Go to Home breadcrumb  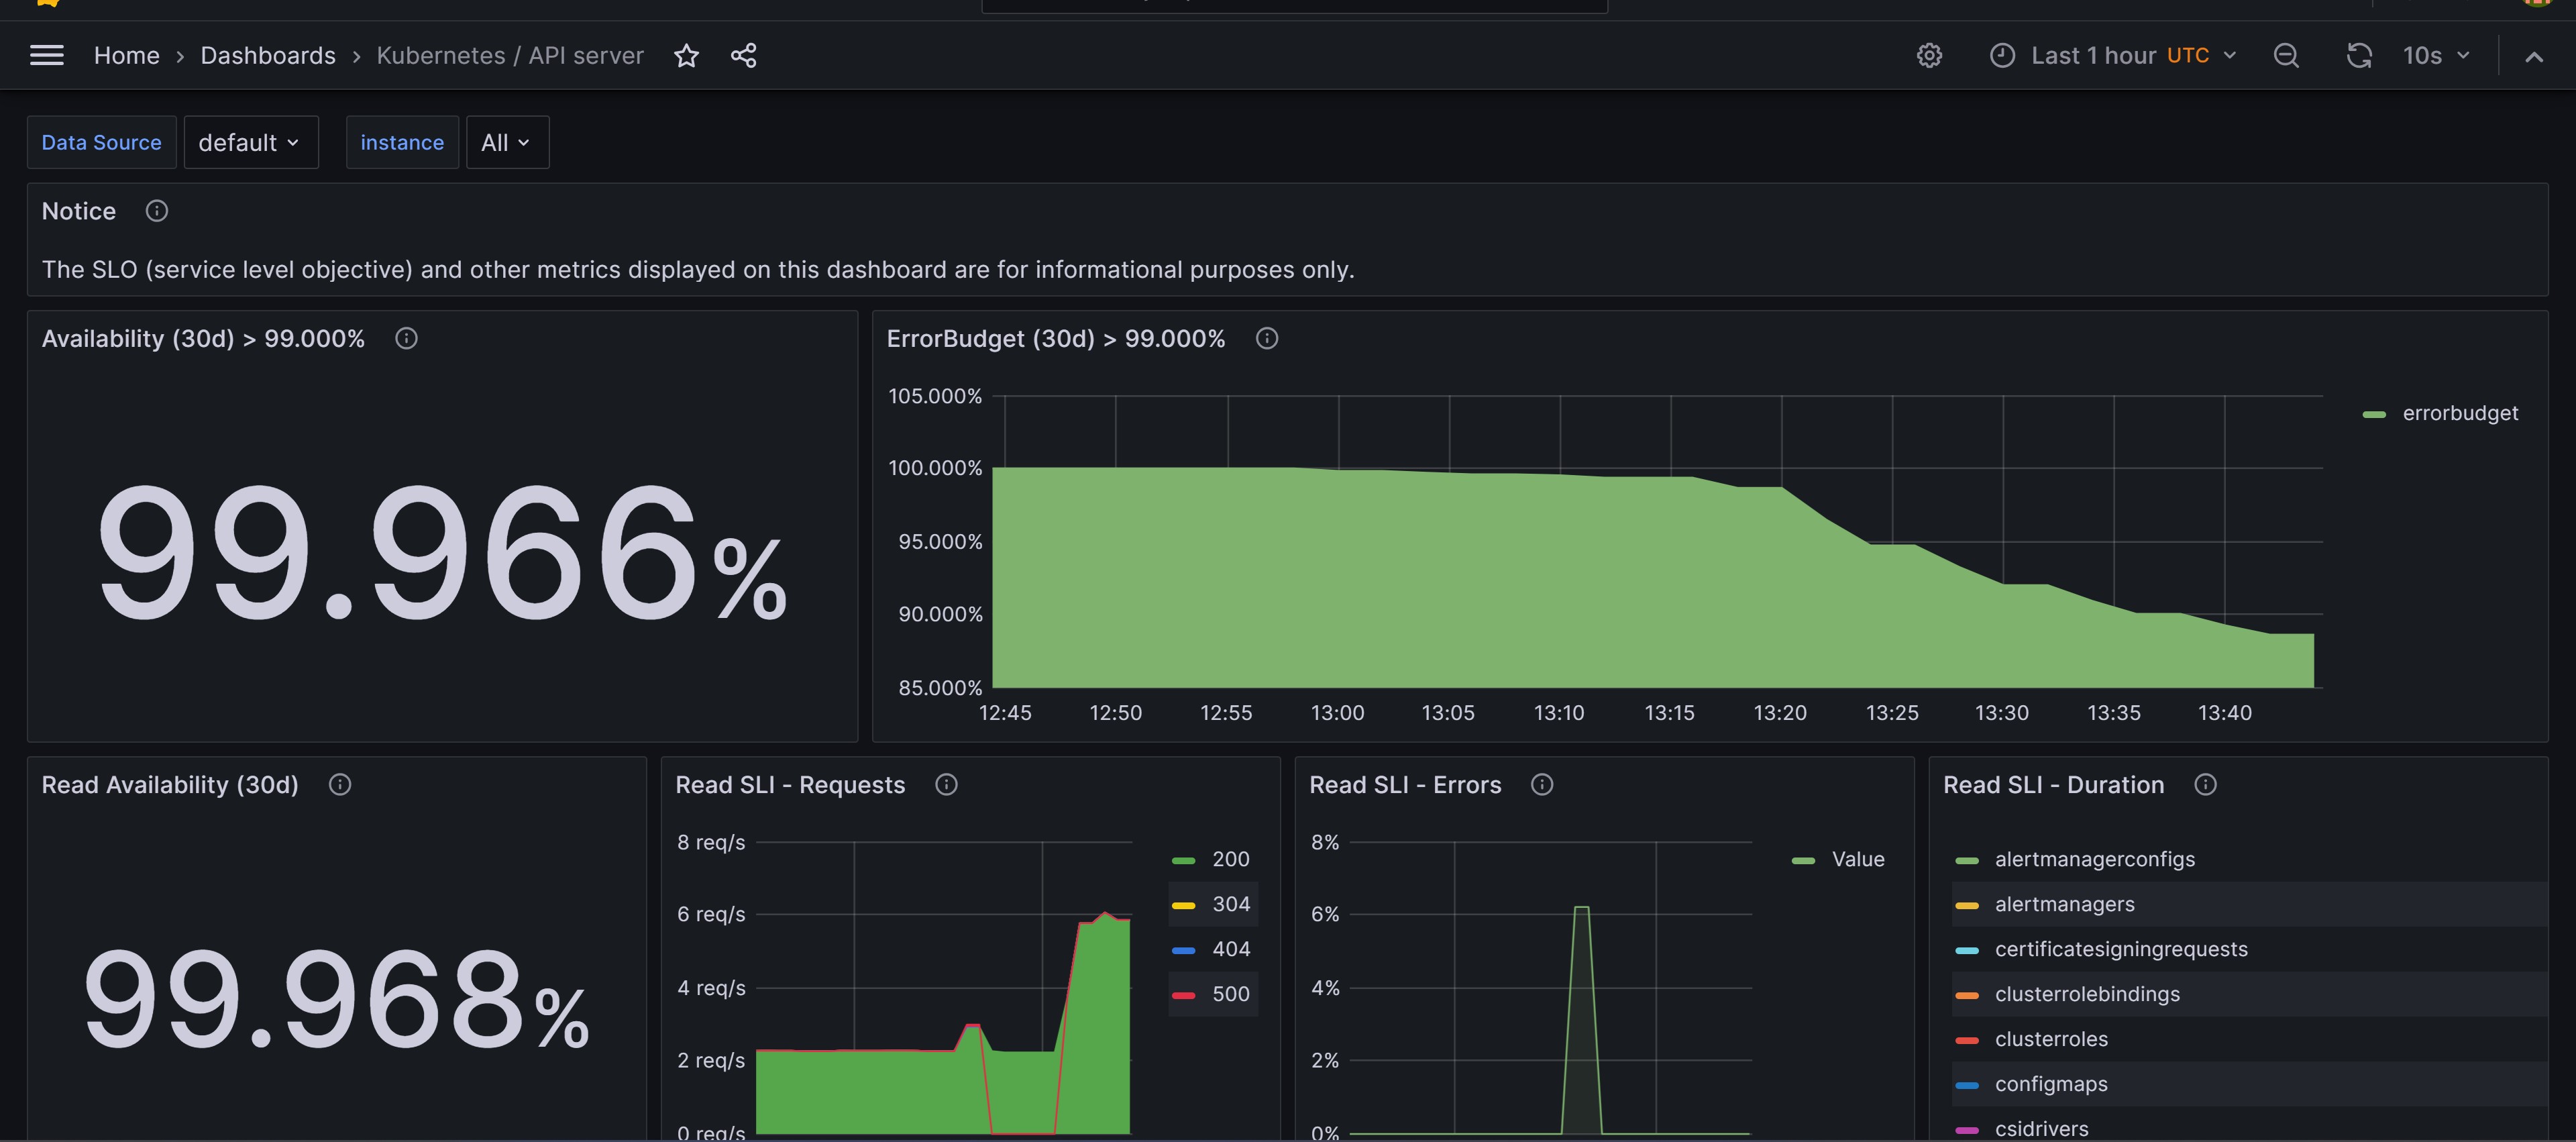point(126,55)
